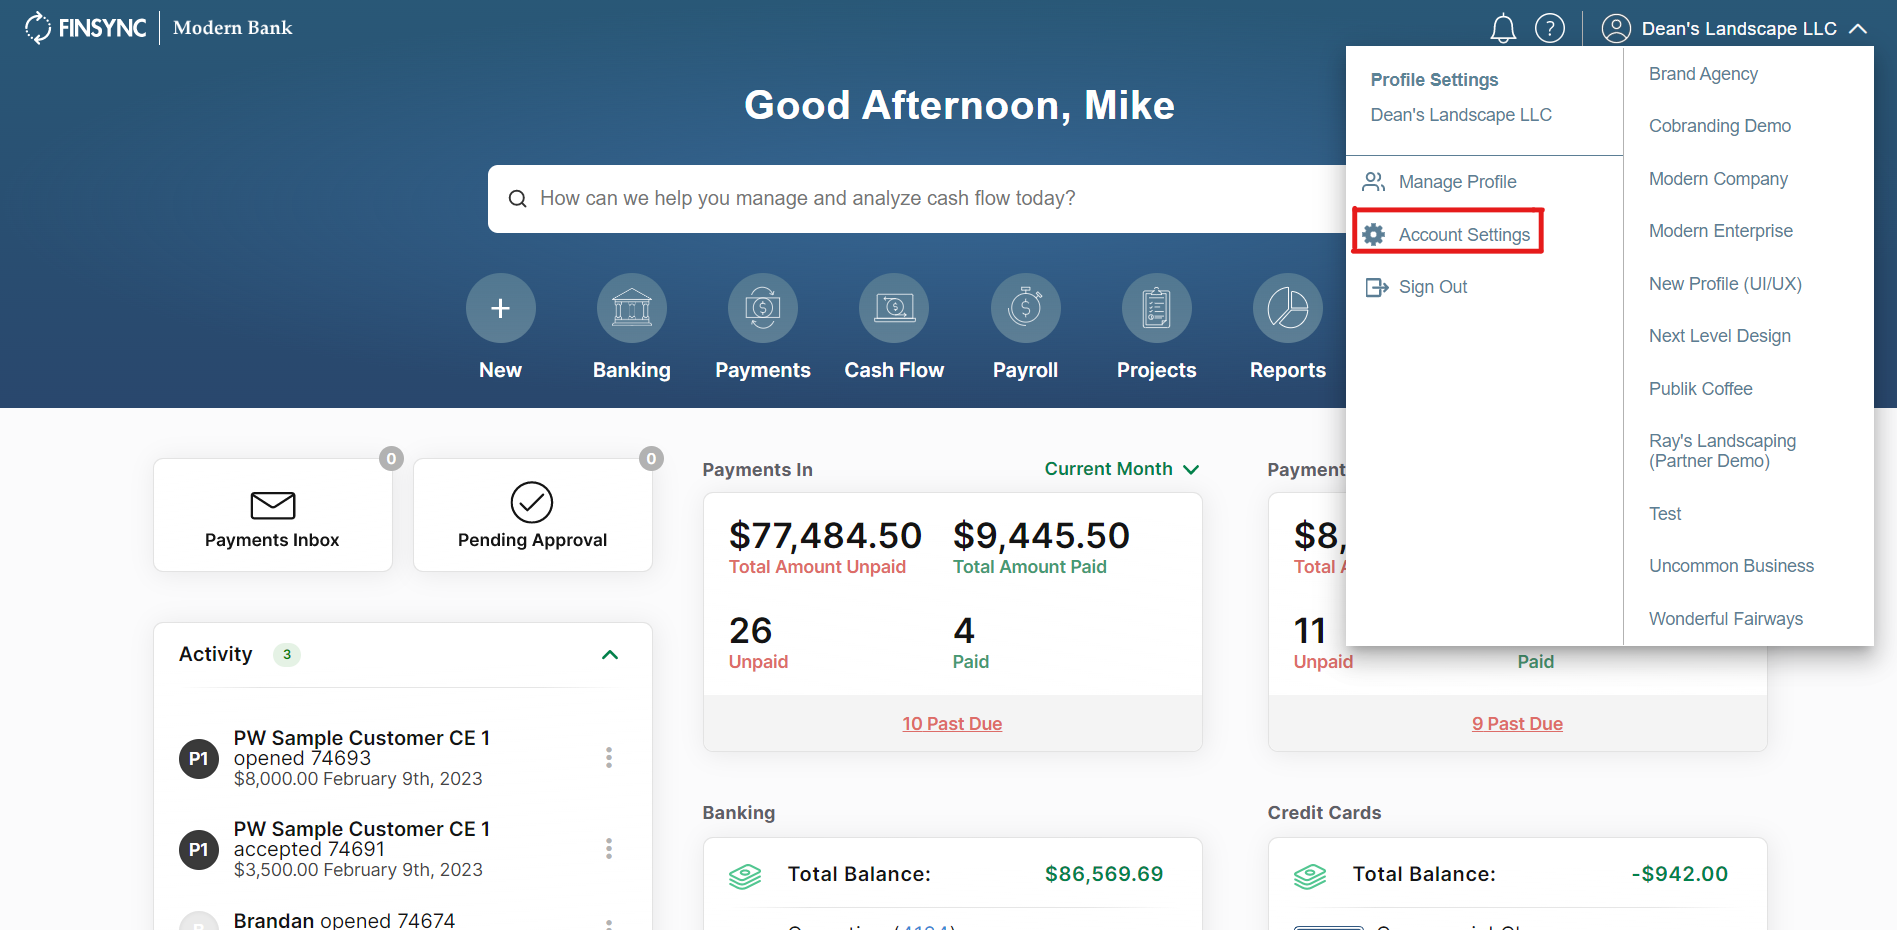Click the notifications bell icon
This screenshot has height=930, width=1897.
(x=1502, y=29)
